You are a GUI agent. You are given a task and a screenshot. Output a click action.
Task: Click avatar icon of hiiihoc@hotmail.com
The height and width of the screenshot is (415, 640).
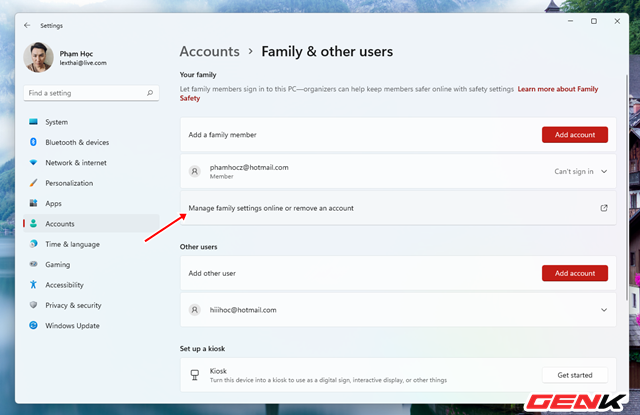click(195, 310)
